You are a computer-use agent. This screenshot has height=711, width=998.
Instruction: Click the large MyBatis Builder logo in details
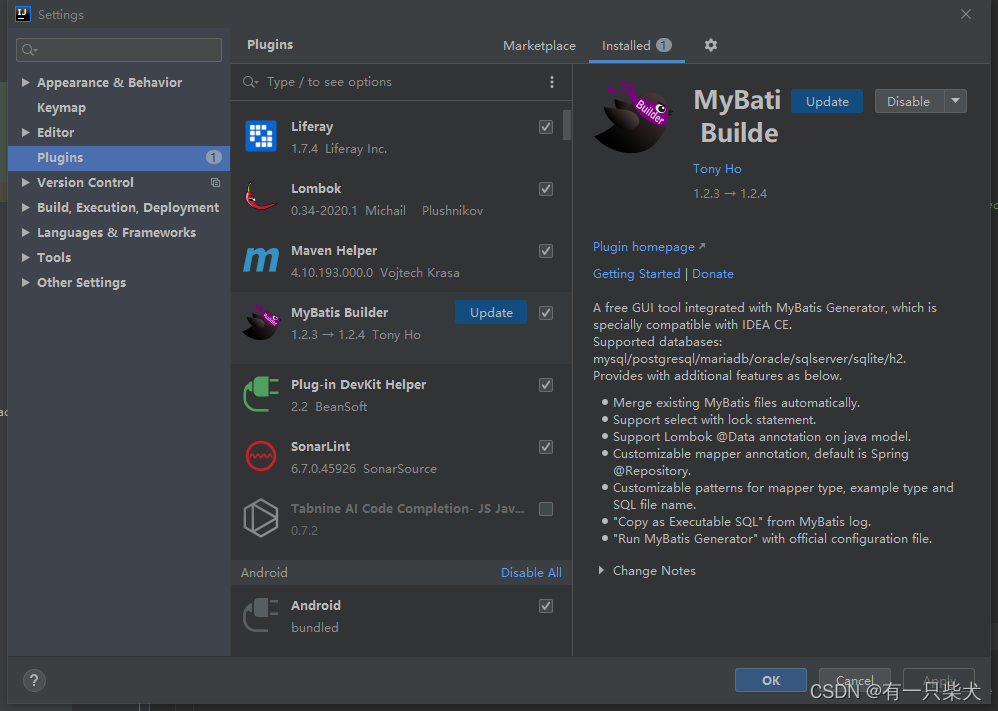coord(633,117)
